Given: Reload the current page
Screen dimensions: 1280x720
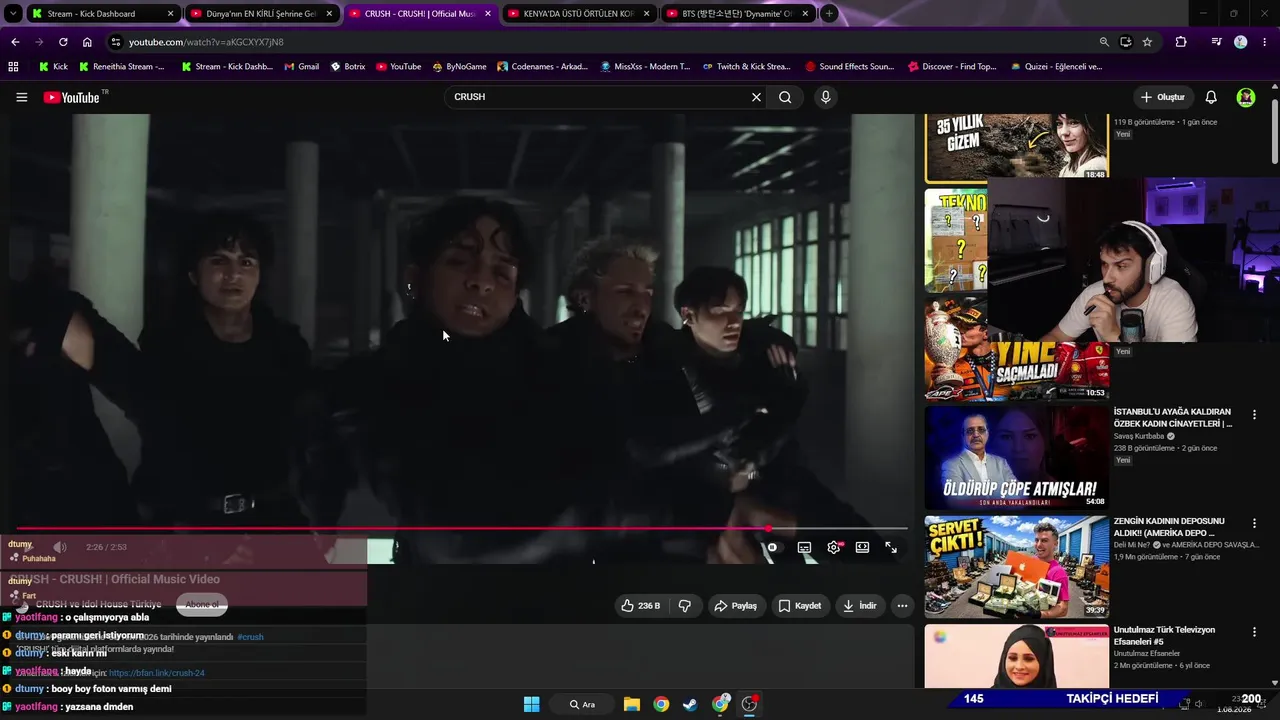Looking at the screenshot, I should pos(63,42).
